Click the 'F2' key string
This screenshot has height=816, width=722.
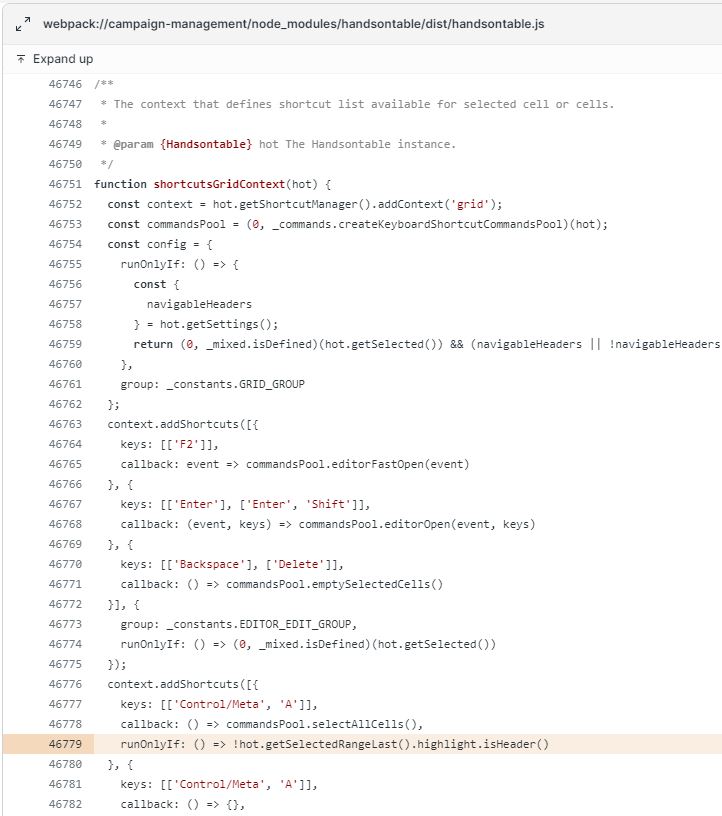pyautogui.click(x=186, y=444)
